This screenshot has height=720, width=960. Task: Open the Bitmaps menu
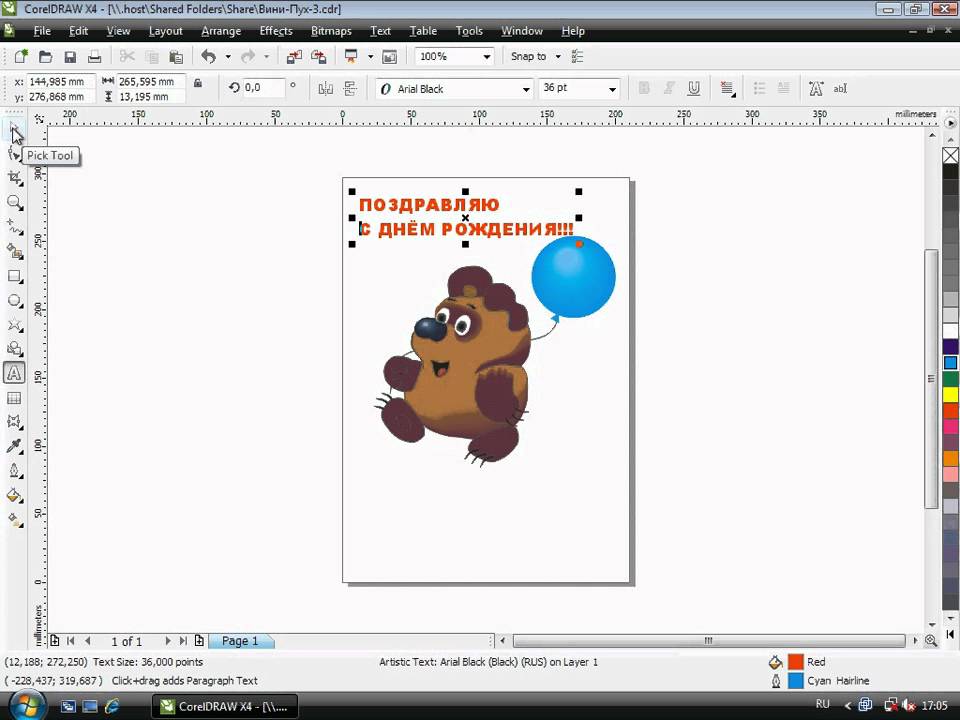[x=331, y=31]
